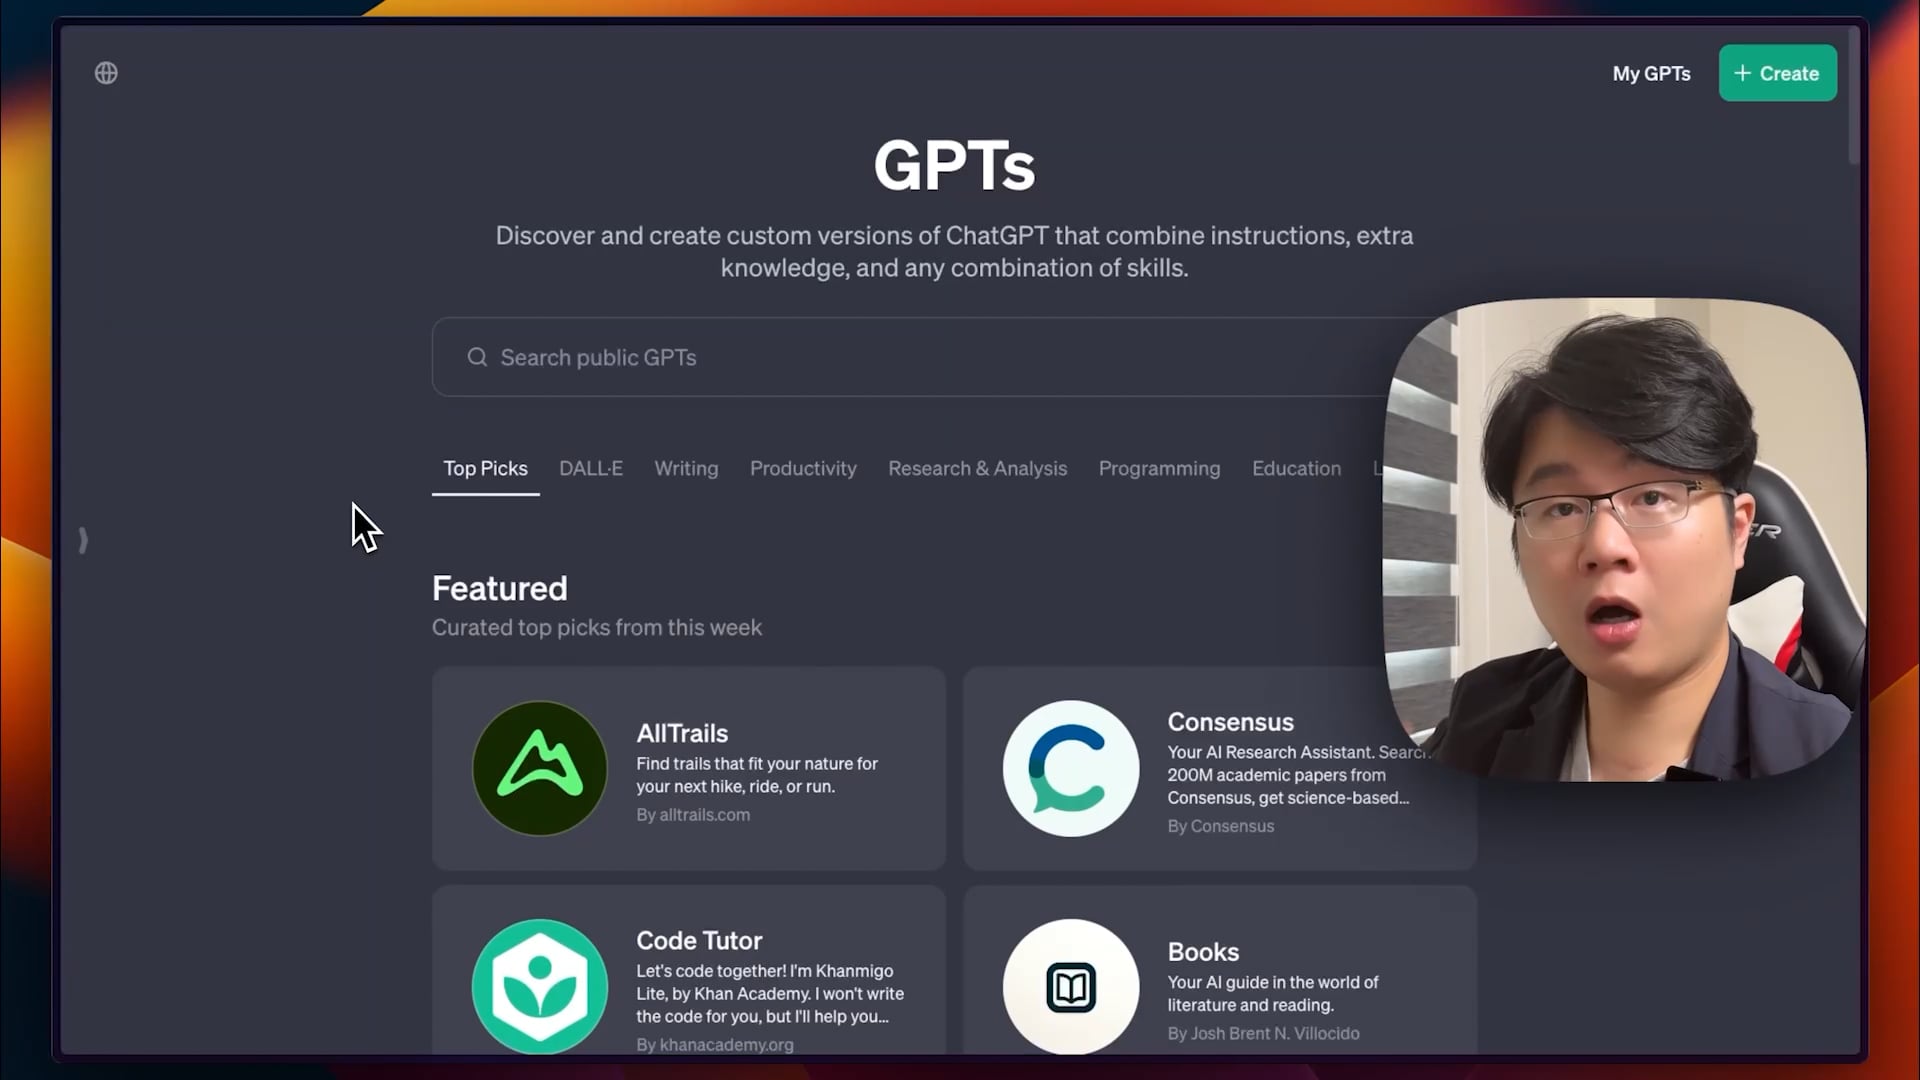Switch to the DALL·E tab
1920x1080 pixels.
coord(590,468)
